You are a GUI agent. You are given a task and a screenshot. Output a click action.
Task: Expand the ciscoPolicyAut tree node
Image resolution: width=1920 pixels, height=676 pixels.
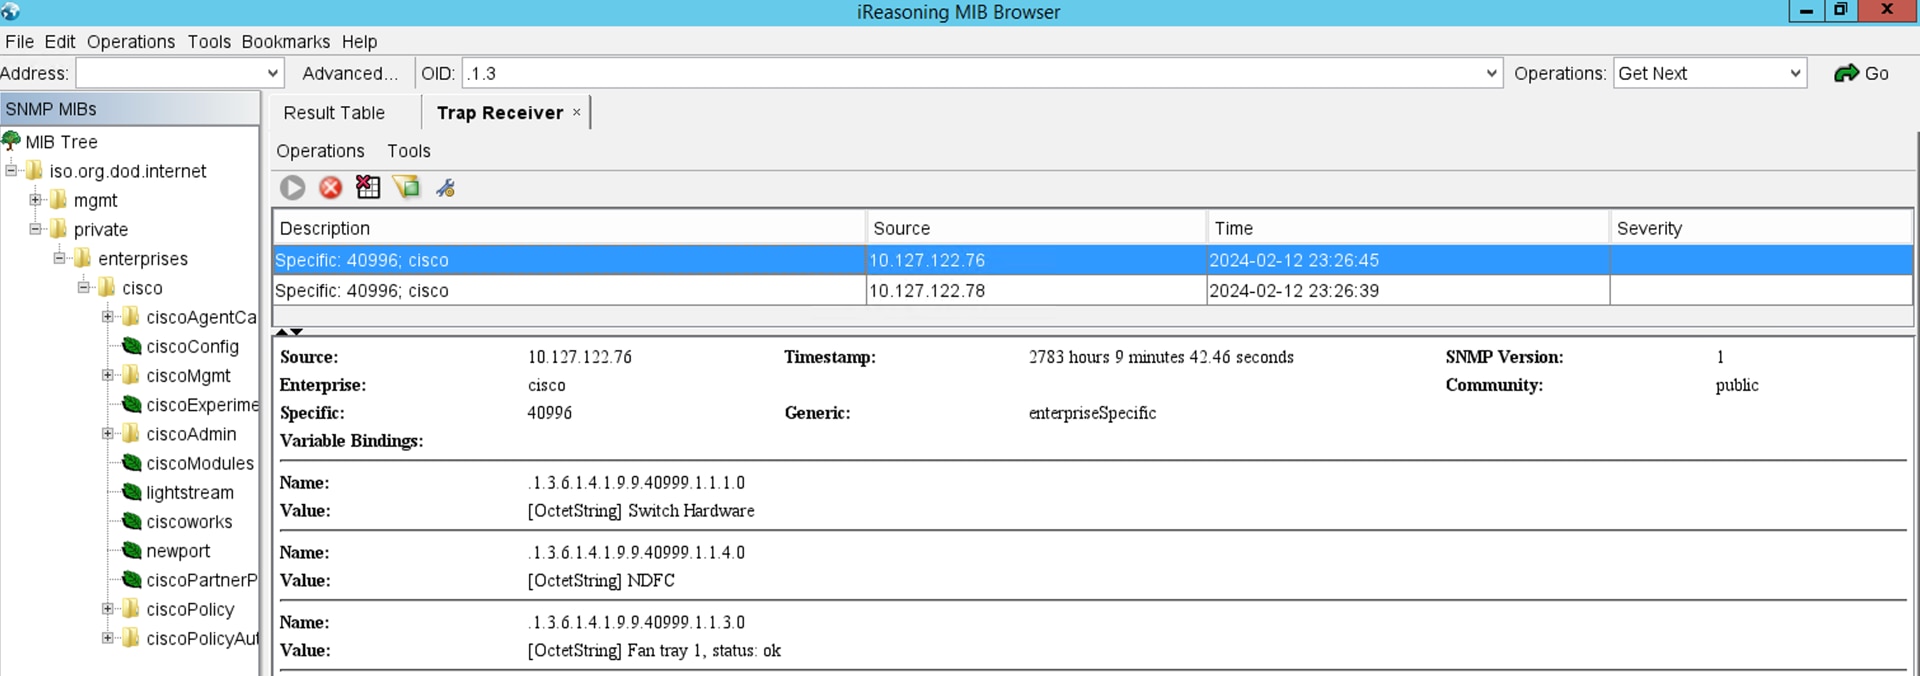click(x=108, y=637)
